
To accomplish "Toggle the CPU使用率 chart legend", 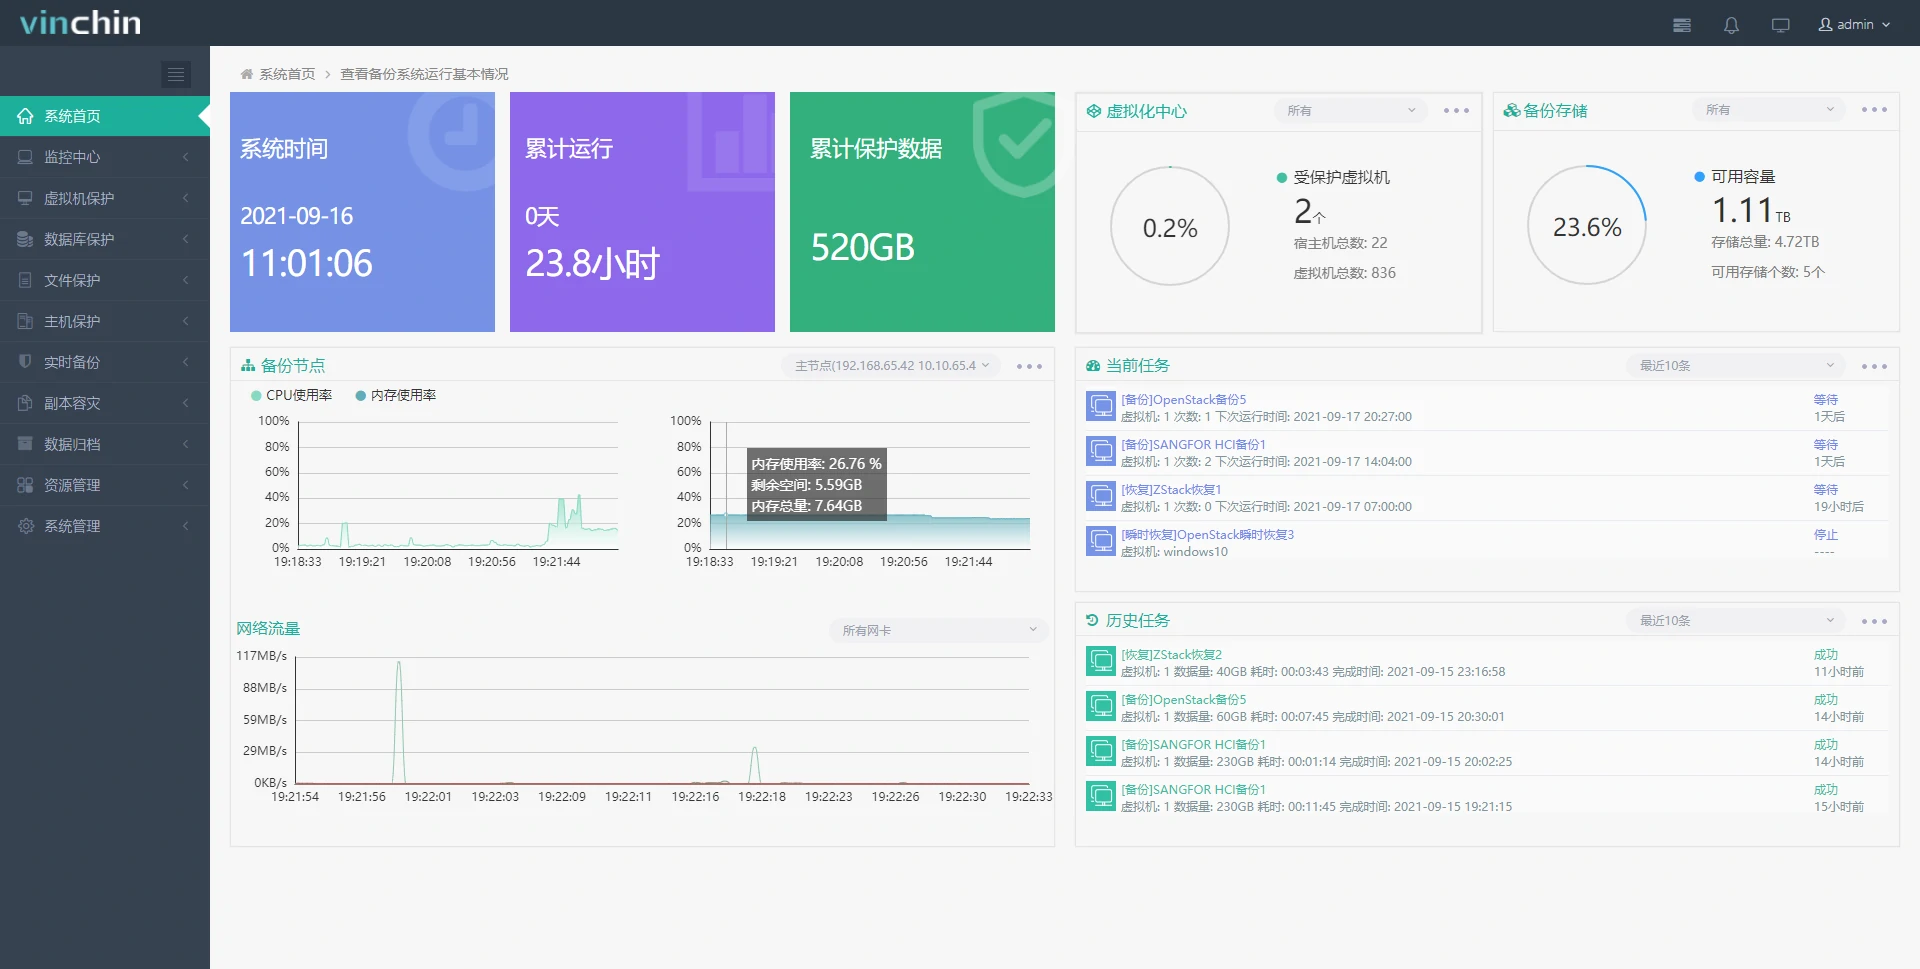I will pos(292,395).
